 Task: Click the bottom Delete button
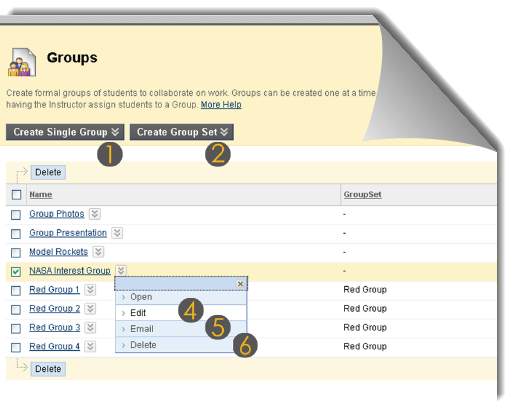coord(48,369)
